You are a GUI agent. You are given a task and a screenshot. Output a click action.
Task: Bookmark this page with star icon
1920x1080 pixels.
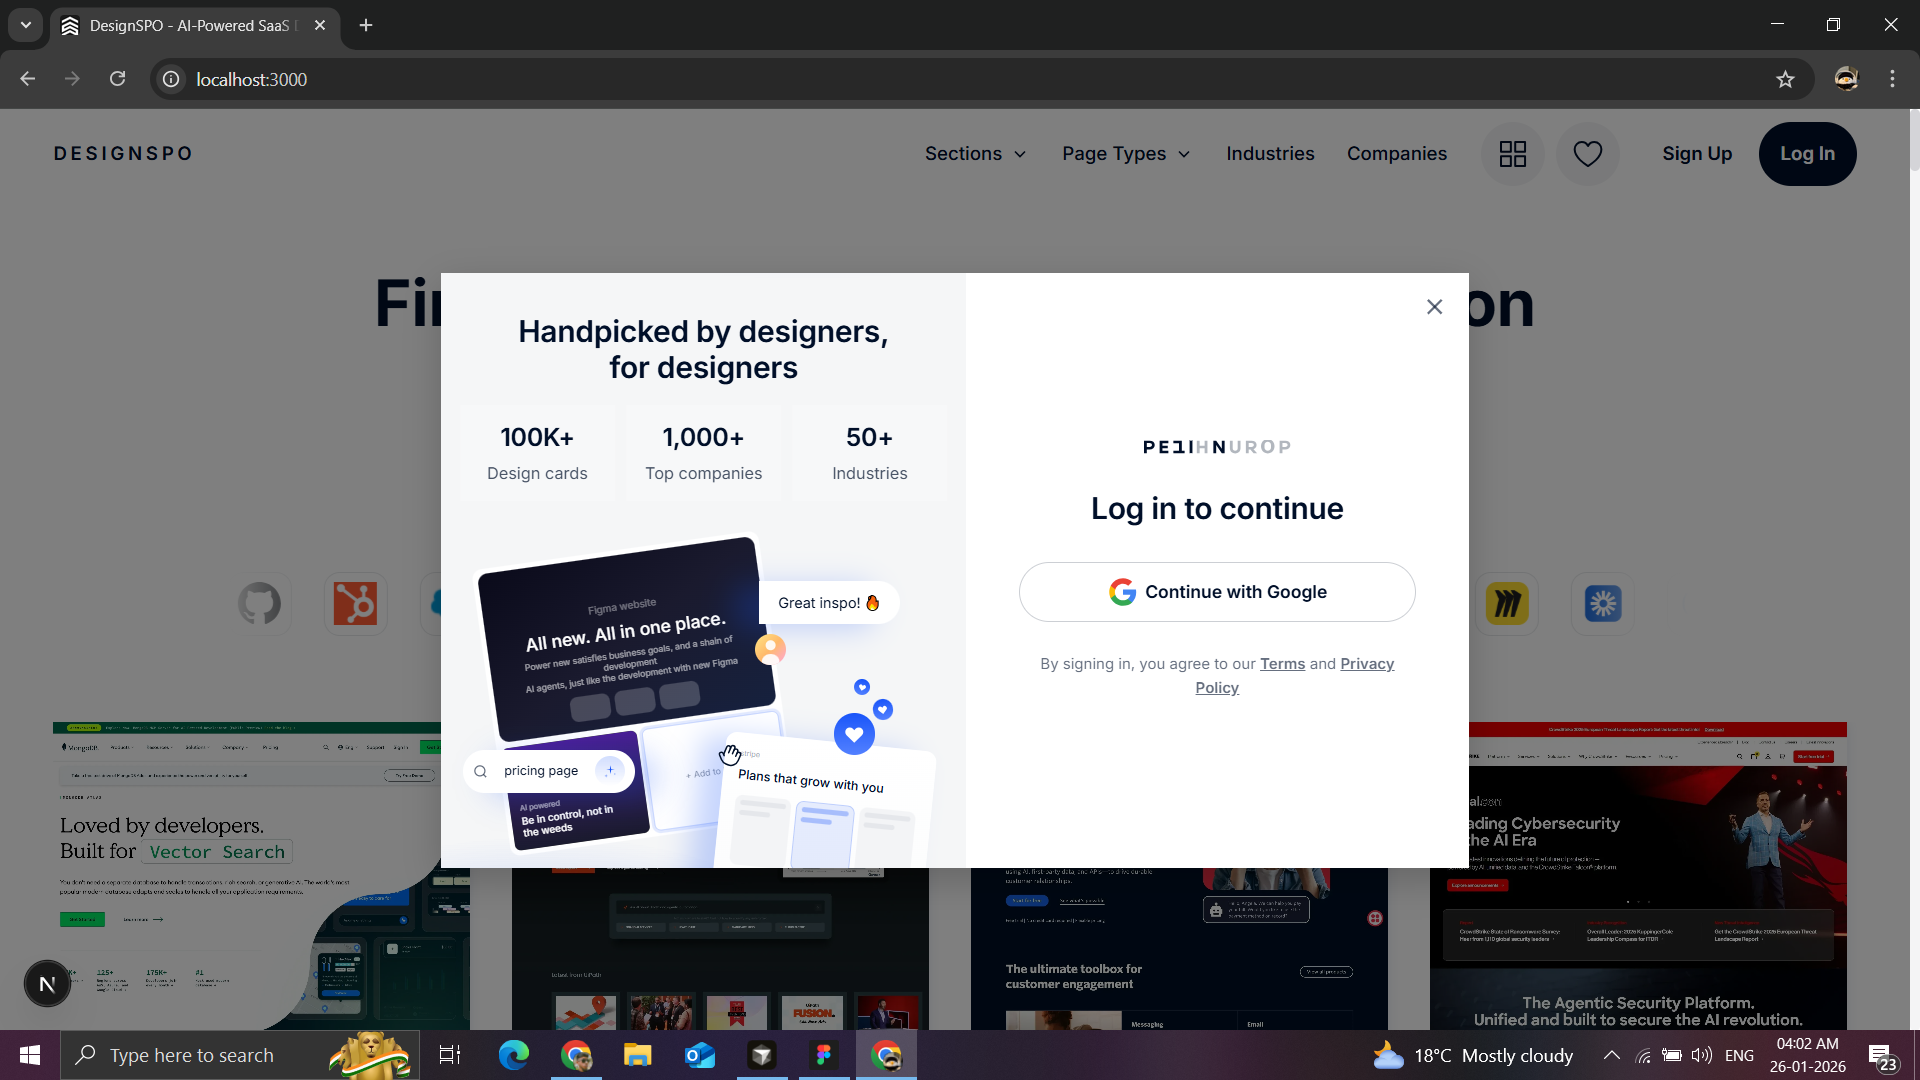pos(1785,79)
